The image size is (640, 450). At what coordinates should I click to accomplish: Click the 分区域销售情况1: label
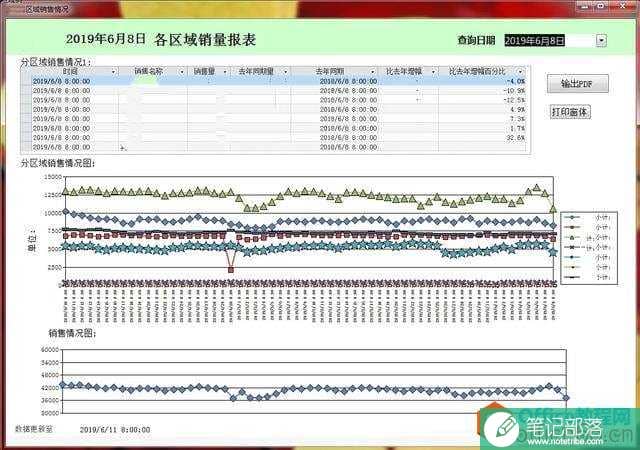tap(56, 62)
